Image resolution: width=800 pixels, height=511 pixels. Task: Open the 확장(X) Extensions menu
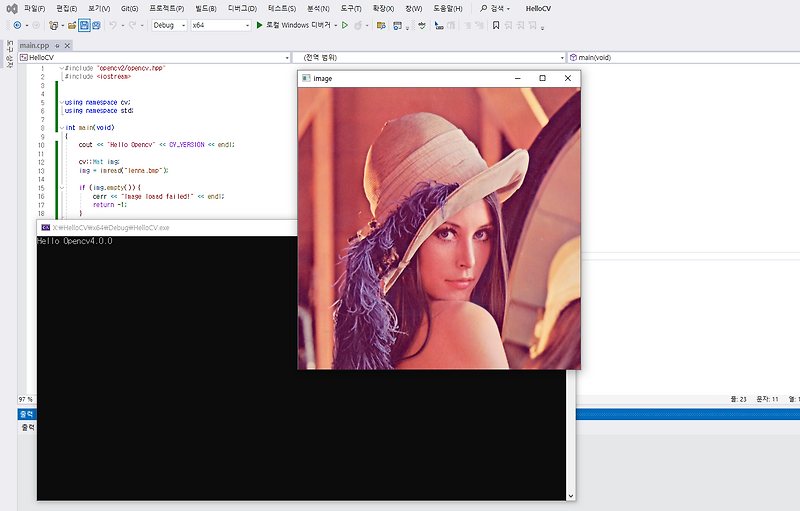[x=383, y=9]
